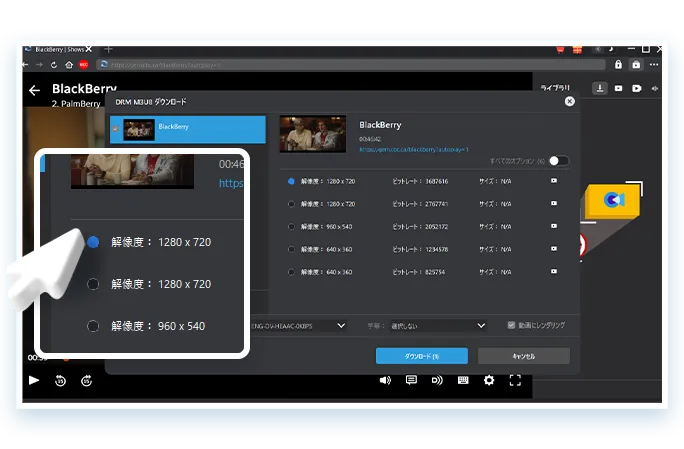Go back with the browser back arrow

(25, 65)
